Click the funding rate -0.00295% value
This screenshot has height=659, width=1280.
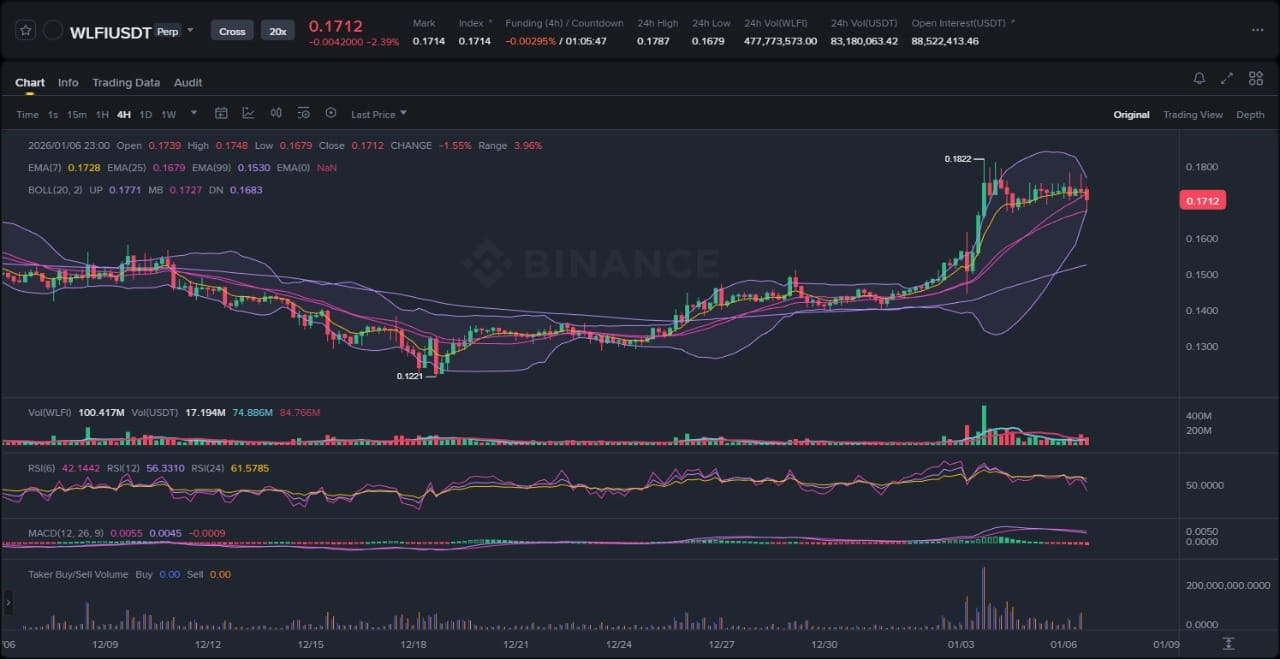click(x=529, y=41)
